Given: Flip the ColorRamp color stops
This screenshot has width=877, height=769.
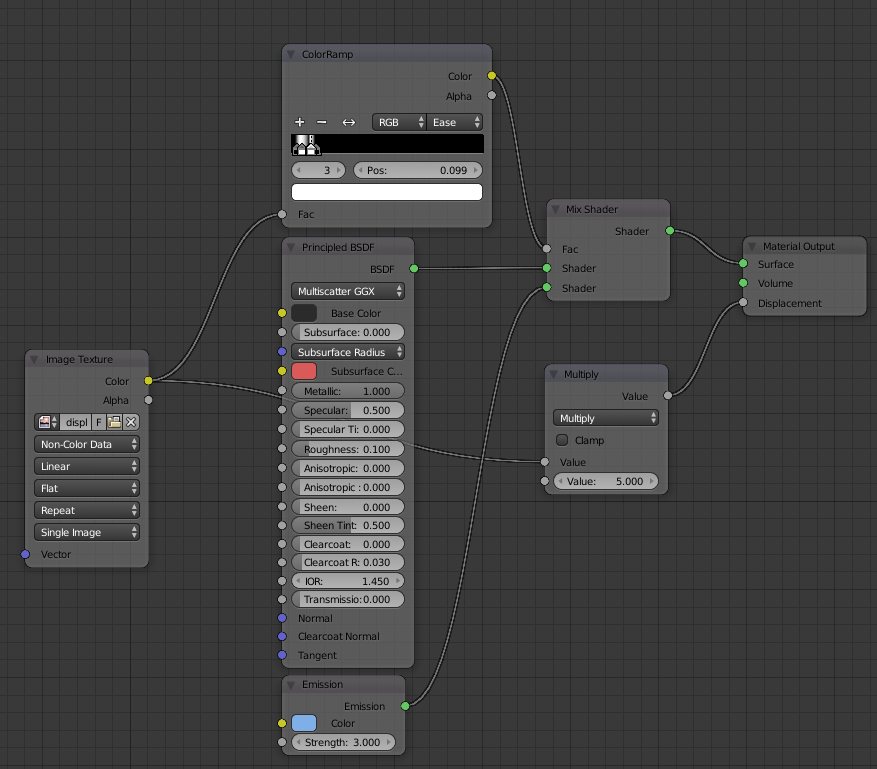Looking at the screenshot, I should 348,122.
